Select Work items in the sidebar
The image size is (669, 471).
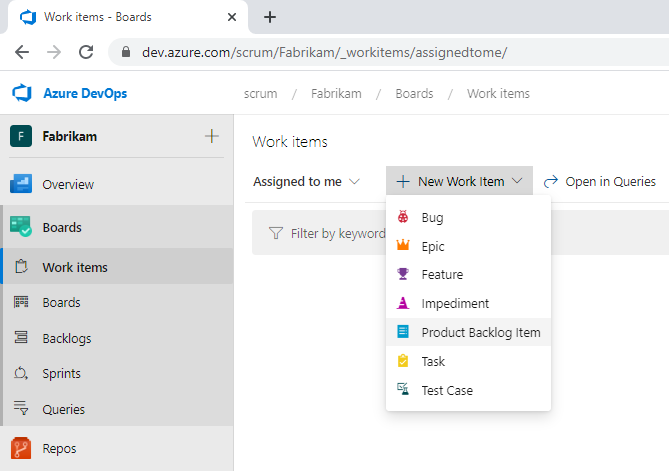[116, 267]
